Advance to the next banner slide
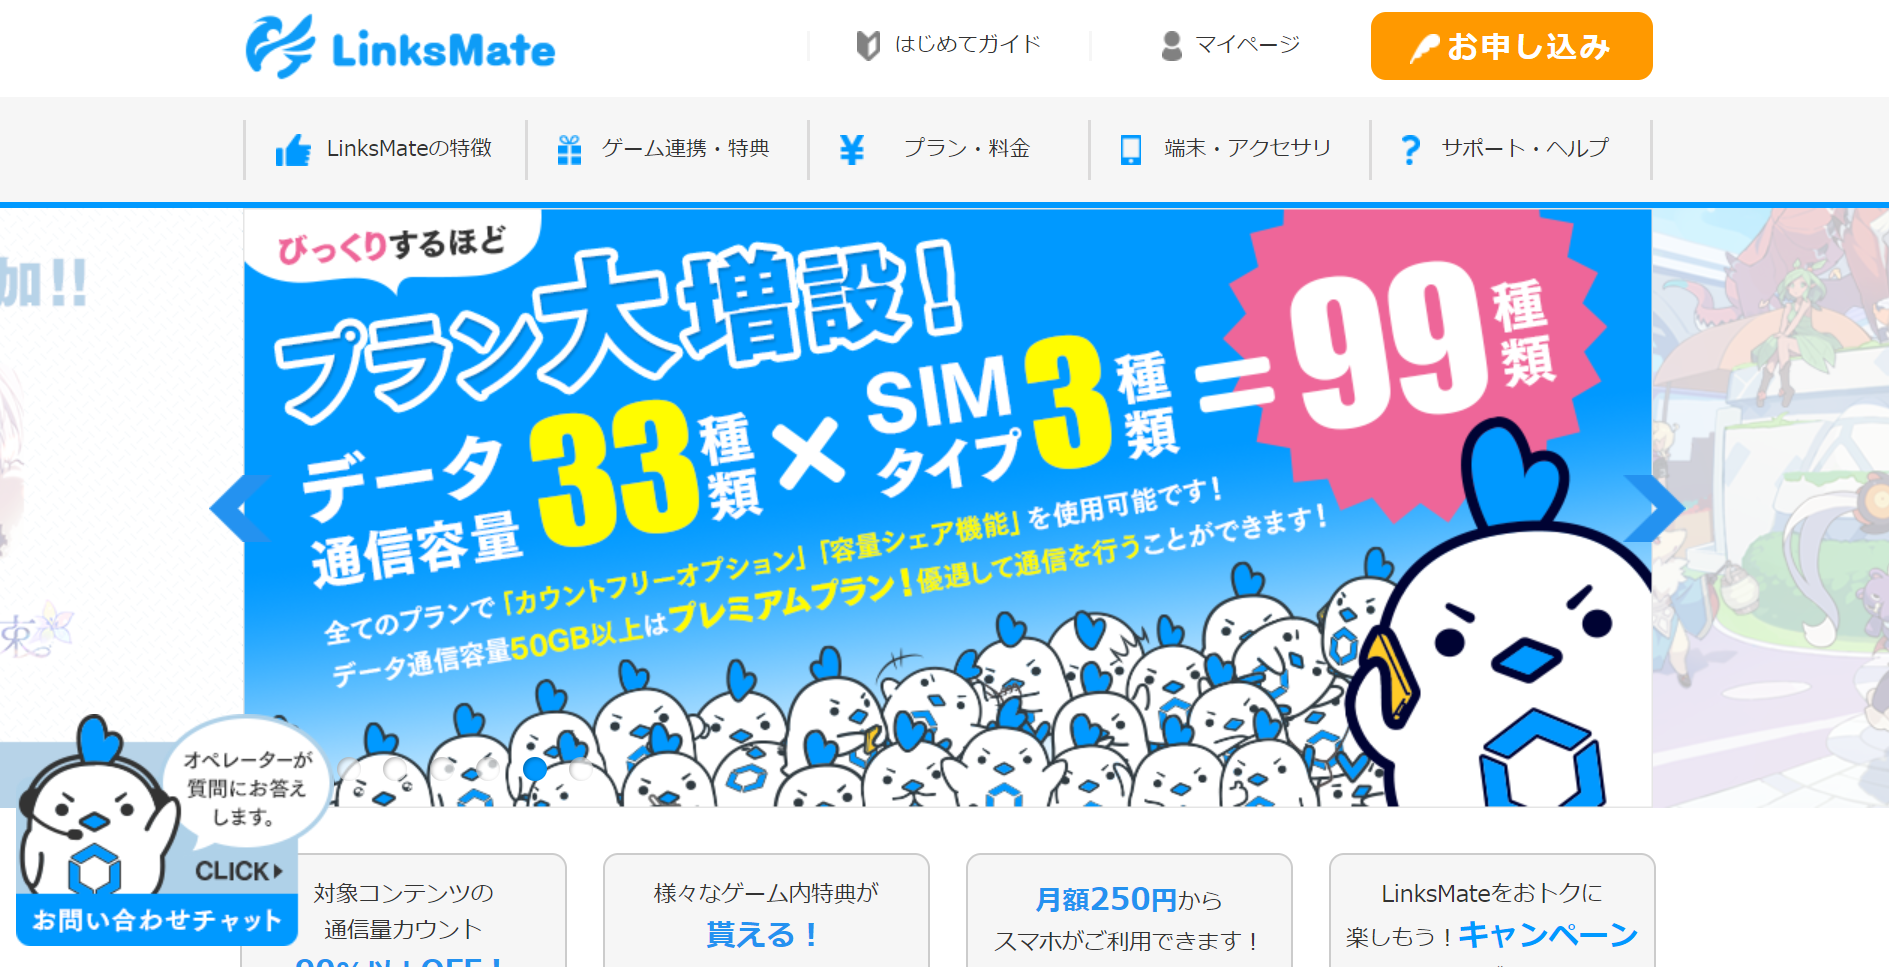 tap(1654, 509)
